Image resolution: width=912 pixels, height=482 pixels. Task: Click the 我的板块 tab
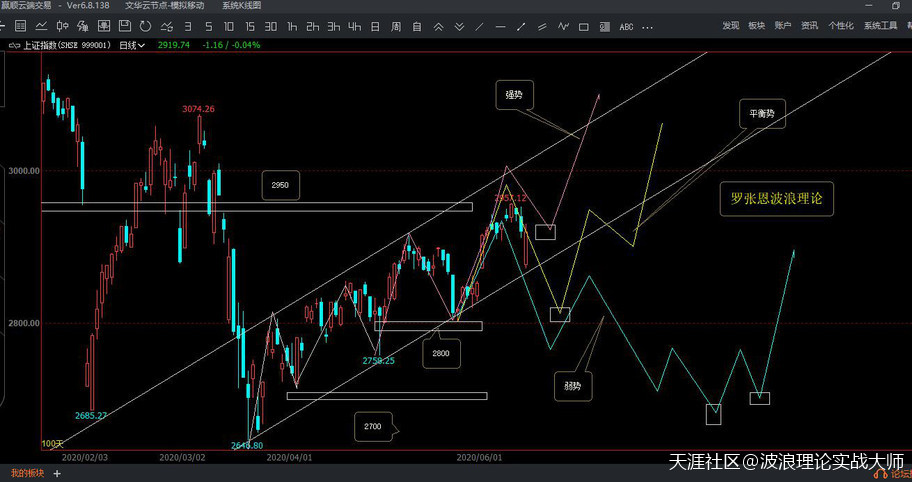click(26, 472)
